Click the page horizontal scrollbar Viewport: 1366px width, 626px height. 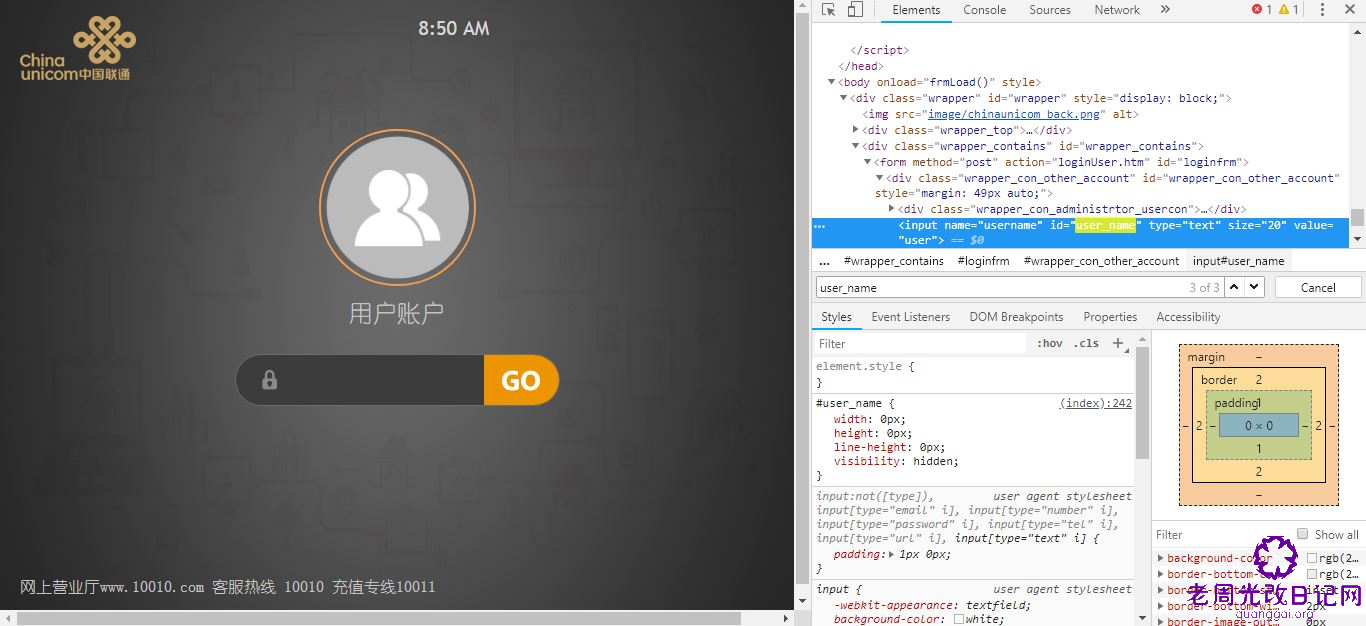397,619
